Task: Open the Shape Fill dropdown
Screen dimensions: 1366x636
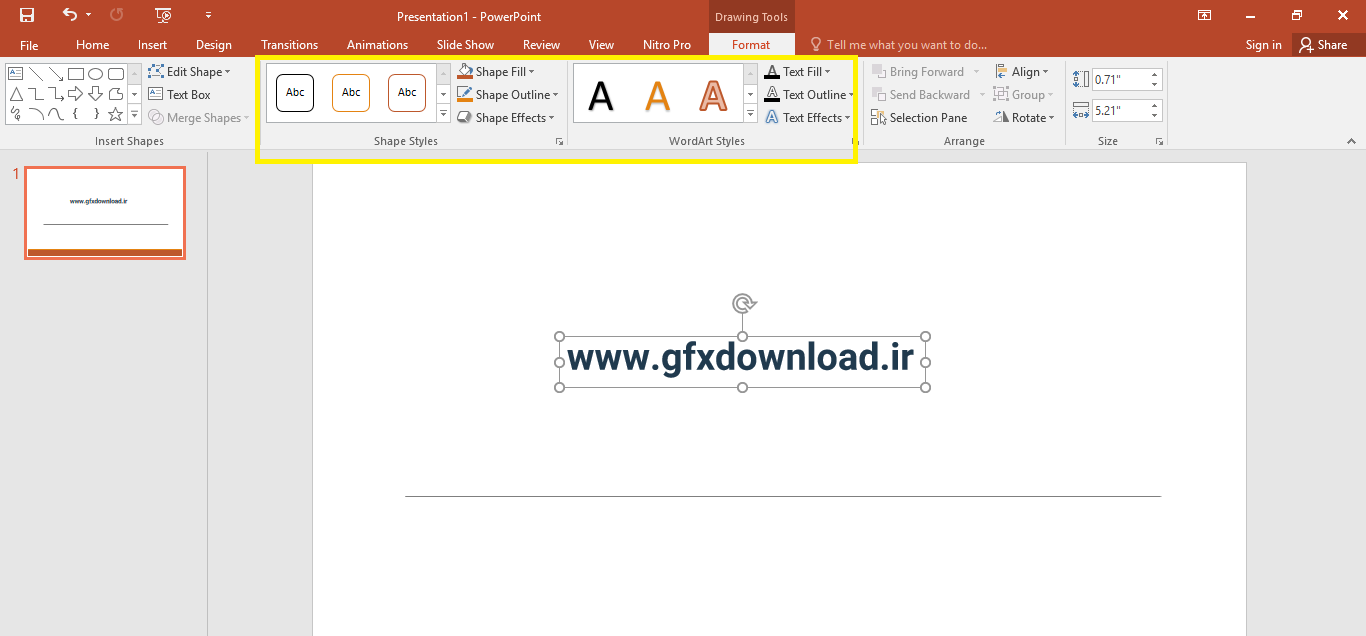Action: [x=497, y=72]
